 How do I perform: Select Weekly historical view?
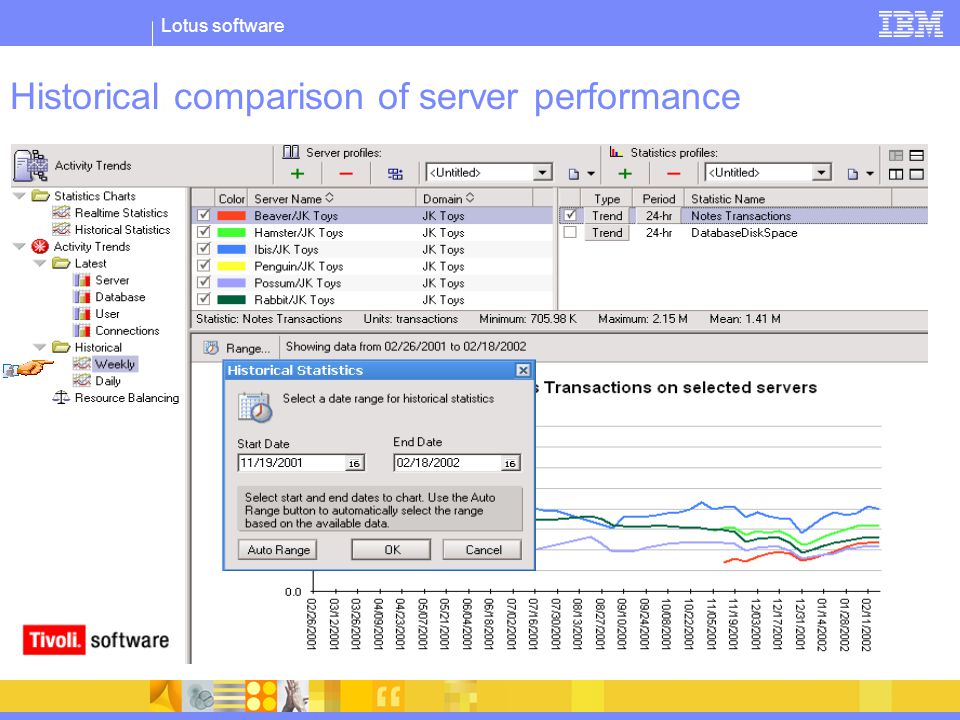coord(114,364)
